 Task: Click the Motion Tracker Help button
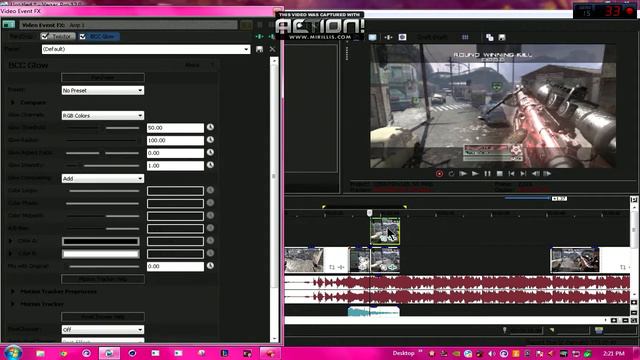click(103, 279)
